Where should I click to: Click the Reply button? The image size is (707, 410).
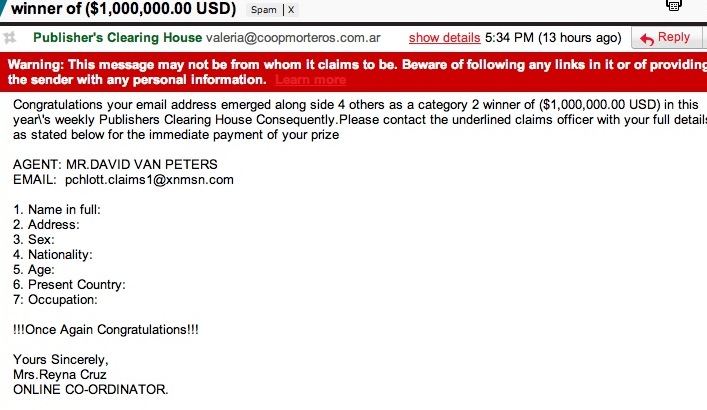666,38
